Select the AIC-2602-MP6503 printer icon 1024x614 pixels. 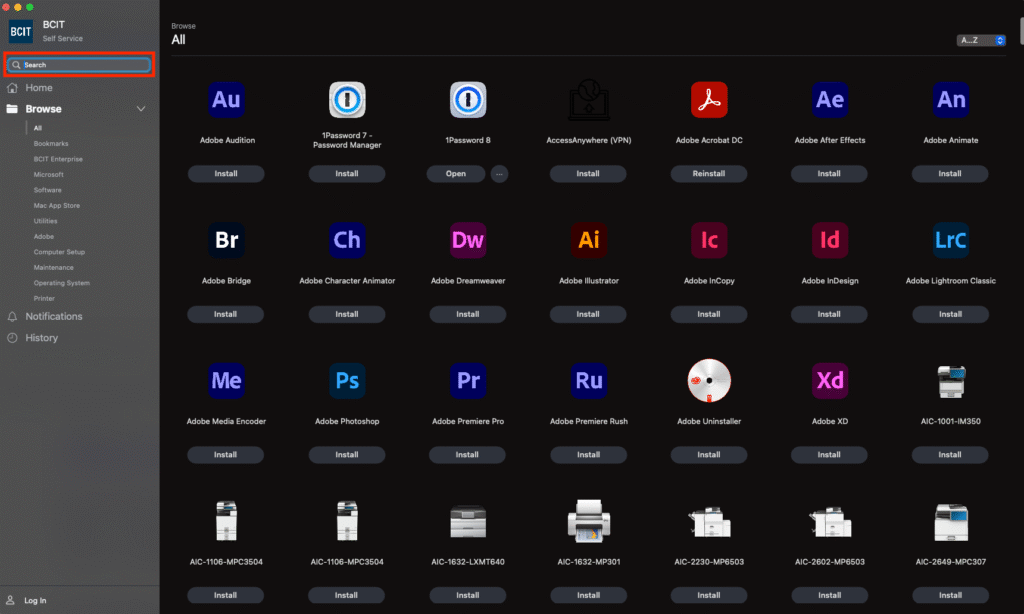click(x=829, y=522)
